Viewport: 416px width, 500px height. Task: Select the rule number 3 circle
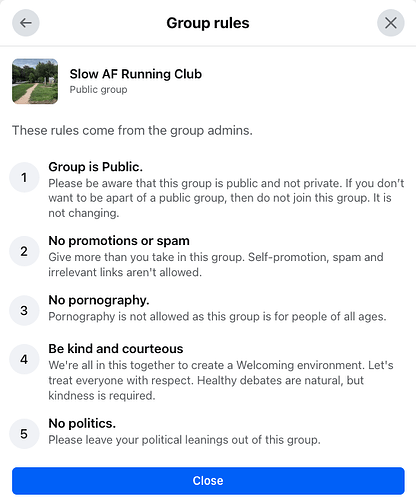[x=24, y=310]
